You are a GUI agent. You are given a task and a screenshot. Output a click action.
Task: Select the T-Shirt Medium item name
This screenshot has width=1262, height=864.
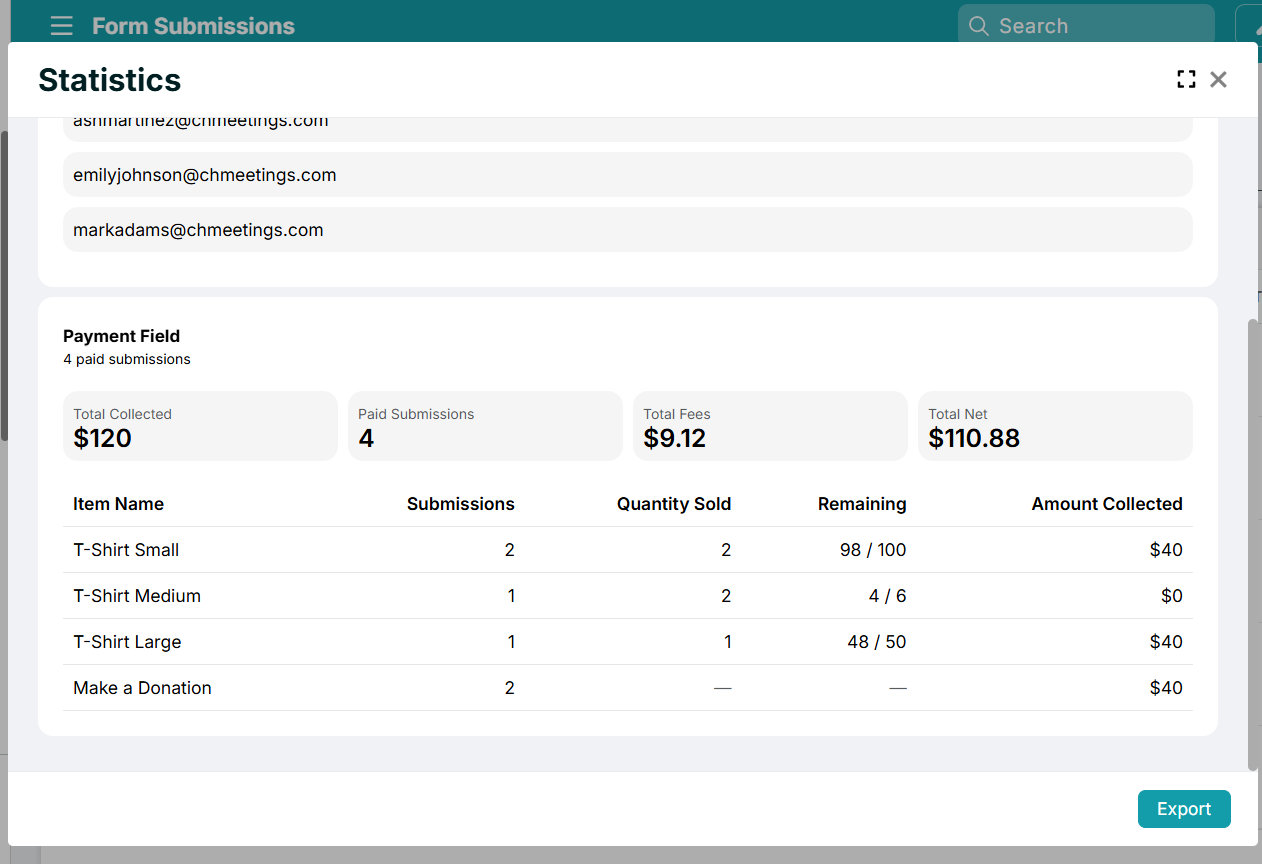point(137,596)
